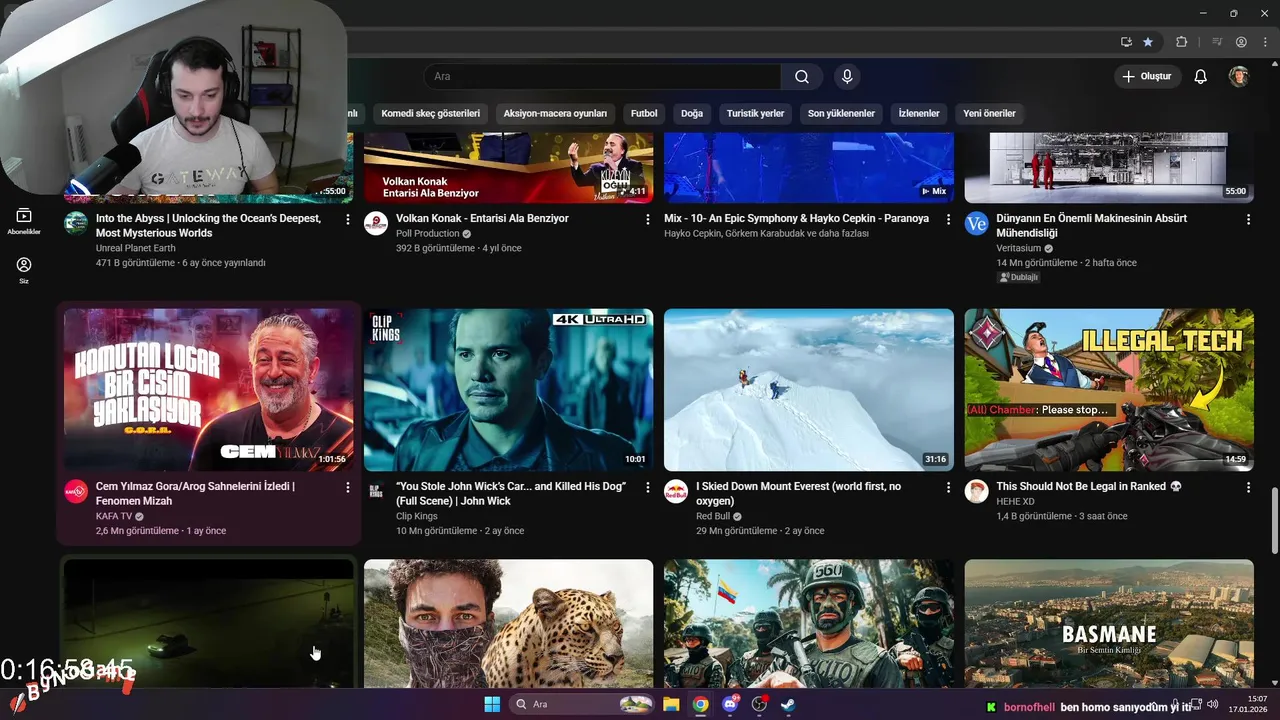The image size is (1280, 720).
Task: Open Everest skiing video thumbnail
Action: click(808, 390)
